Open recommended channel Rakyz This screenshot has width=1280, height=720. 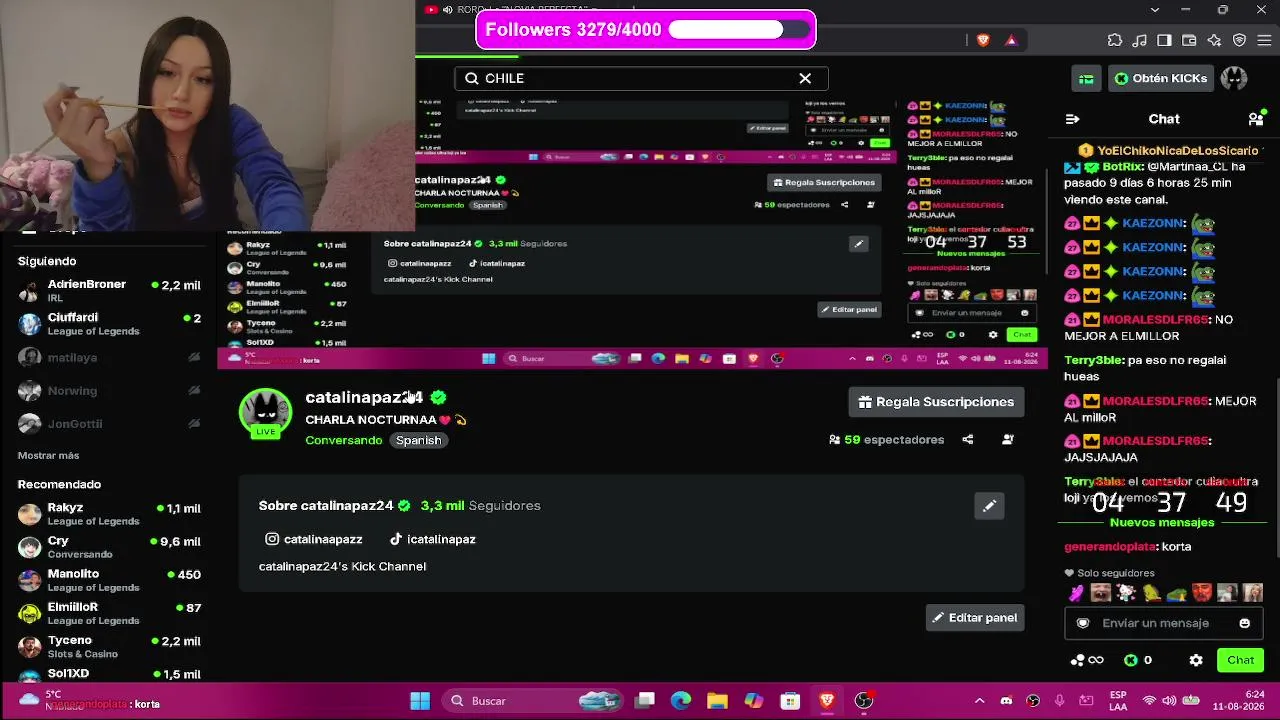click(109, 514)
